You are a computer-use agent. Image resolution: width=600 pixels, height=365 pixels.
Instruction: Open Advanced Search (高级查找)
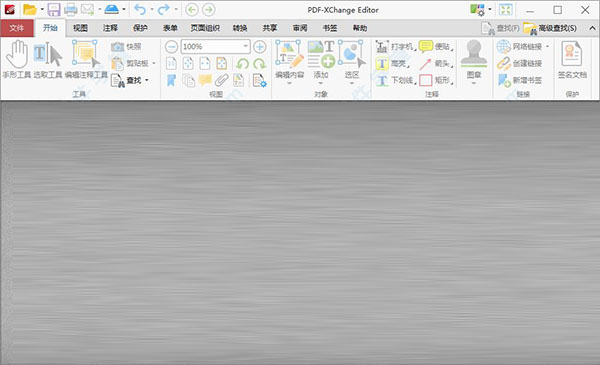pyautogui.click(x=550, y=28)
